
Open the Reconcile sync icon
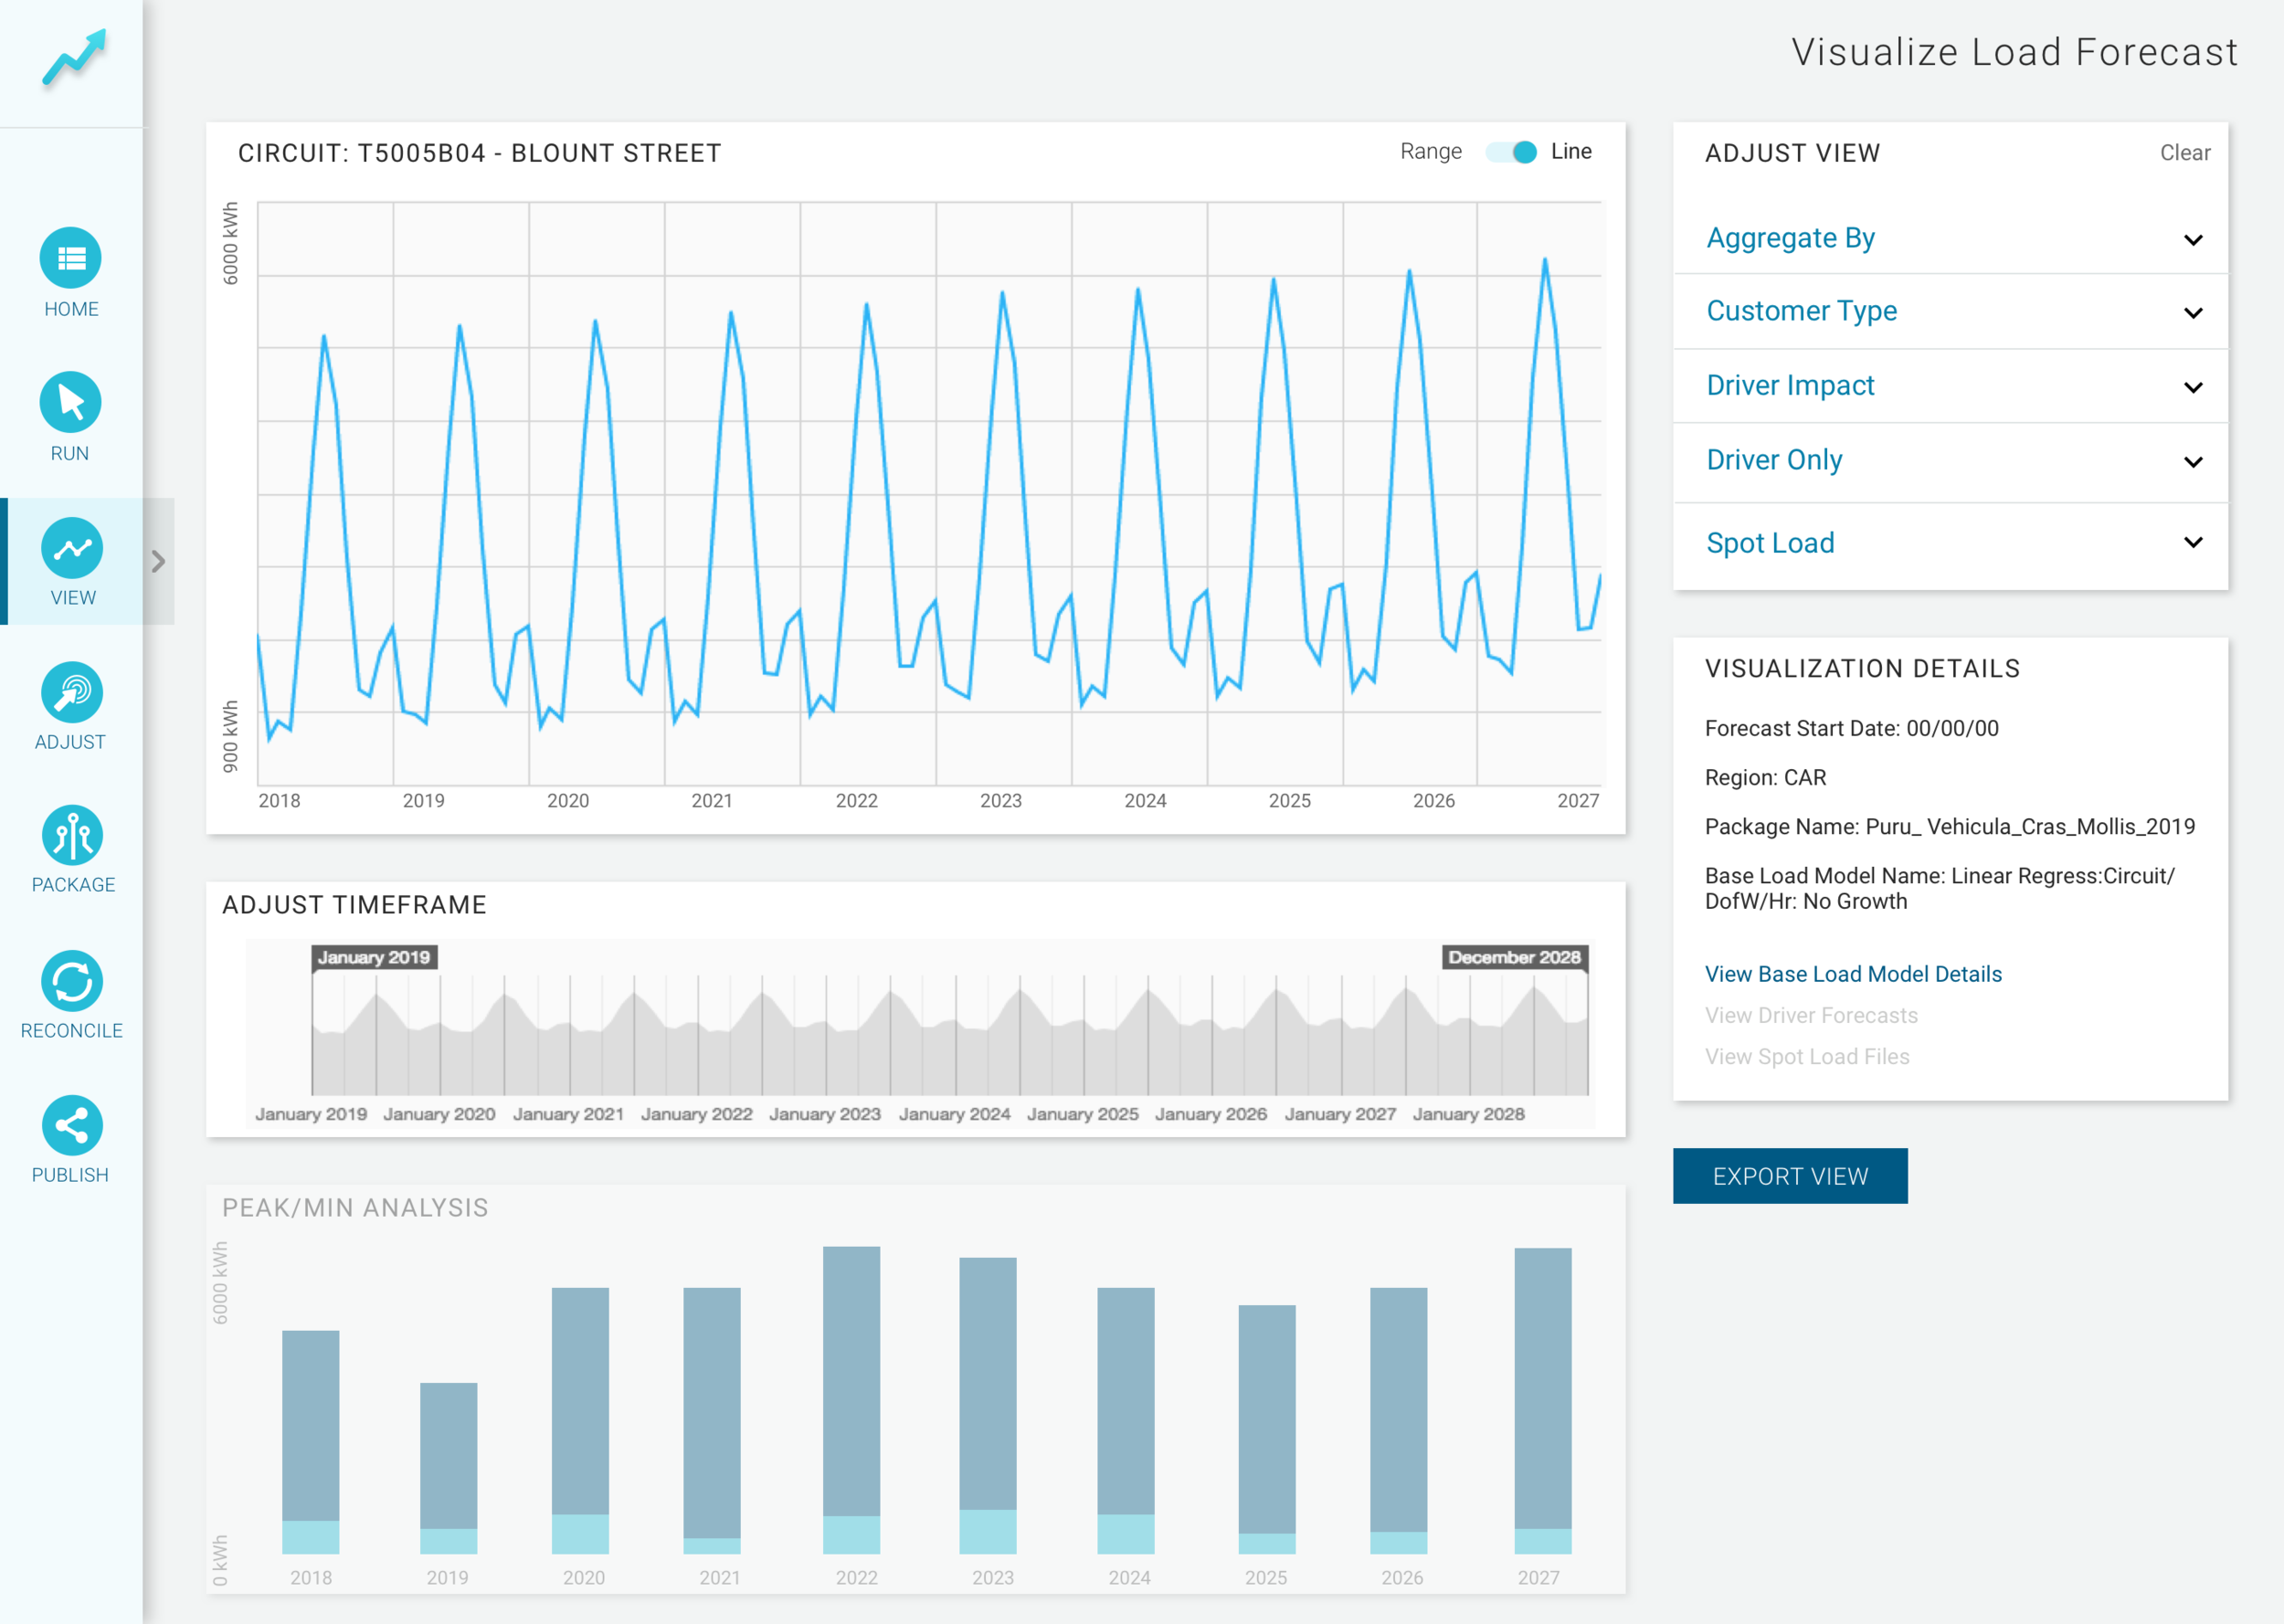71,981
